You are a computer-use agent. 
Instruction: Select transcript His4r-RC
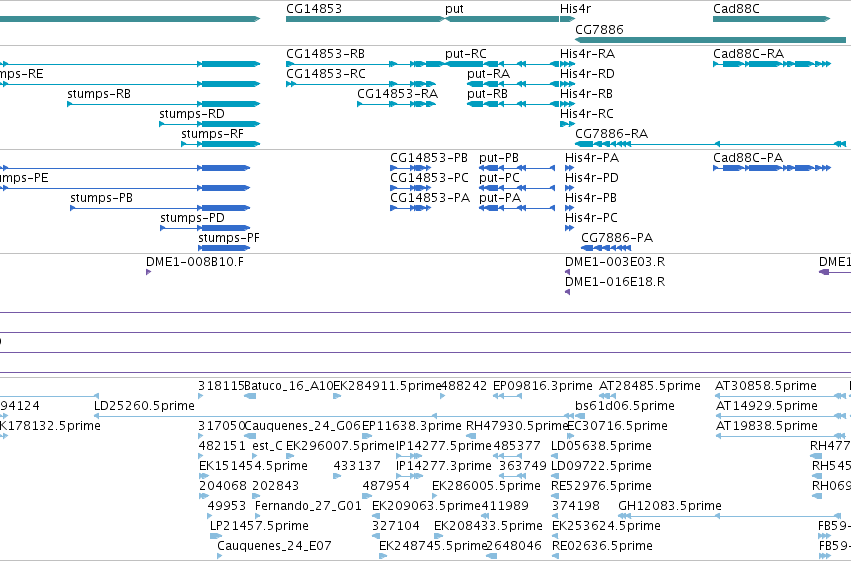click(567, 124)
